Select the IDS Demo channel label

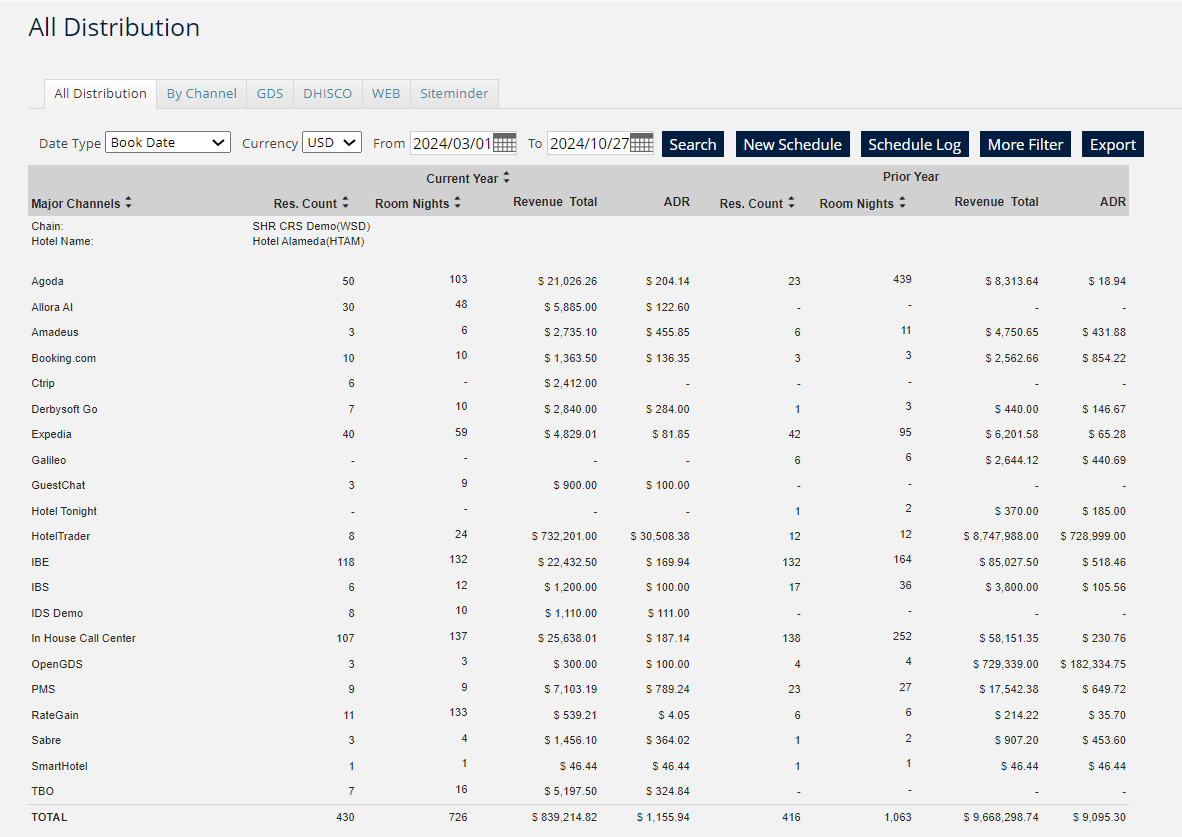pos(57,613)
